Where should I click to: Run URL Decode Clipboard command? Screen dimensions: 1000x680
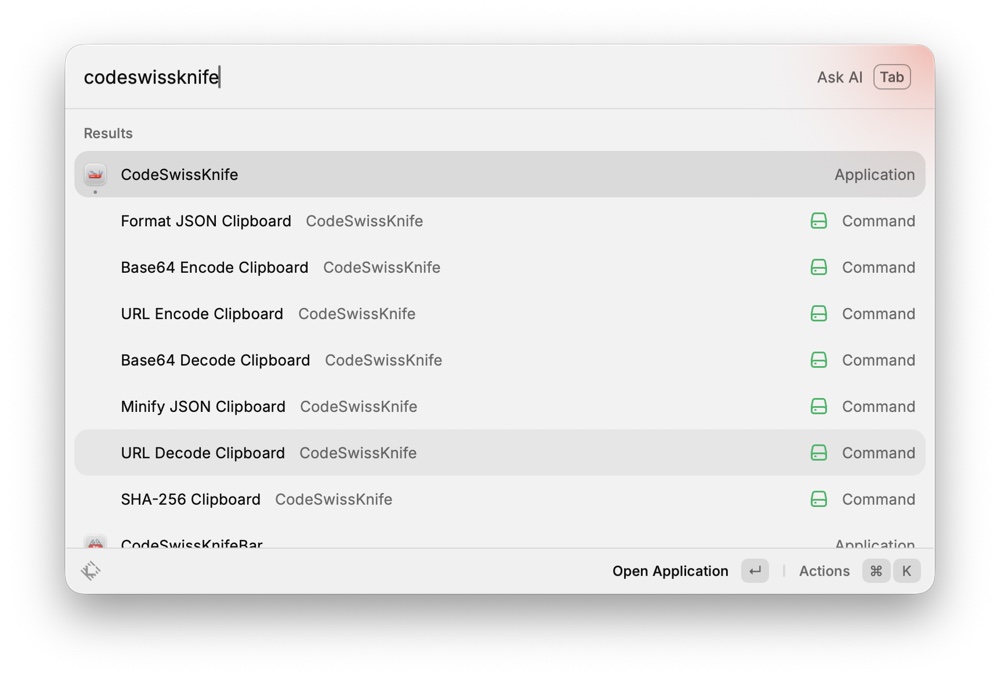point(499,453)
